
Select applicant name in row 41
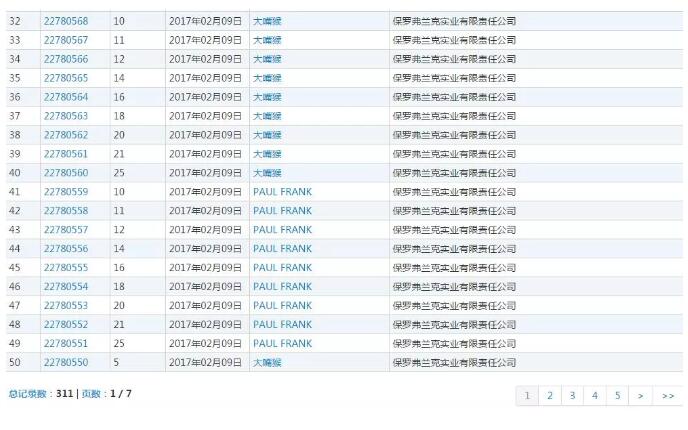pyautogui.click(x=454, y=192)
